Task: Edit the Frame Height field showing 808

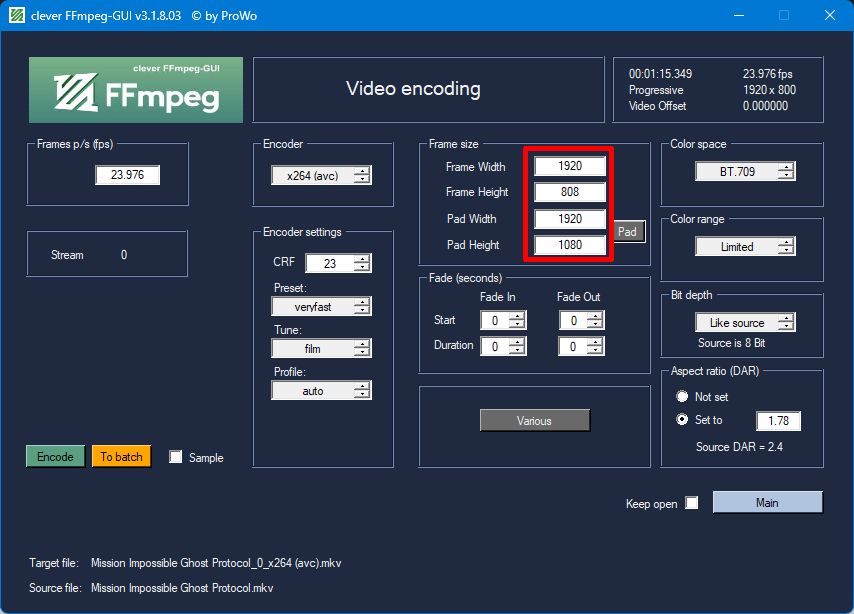Action: coord(570,192)
